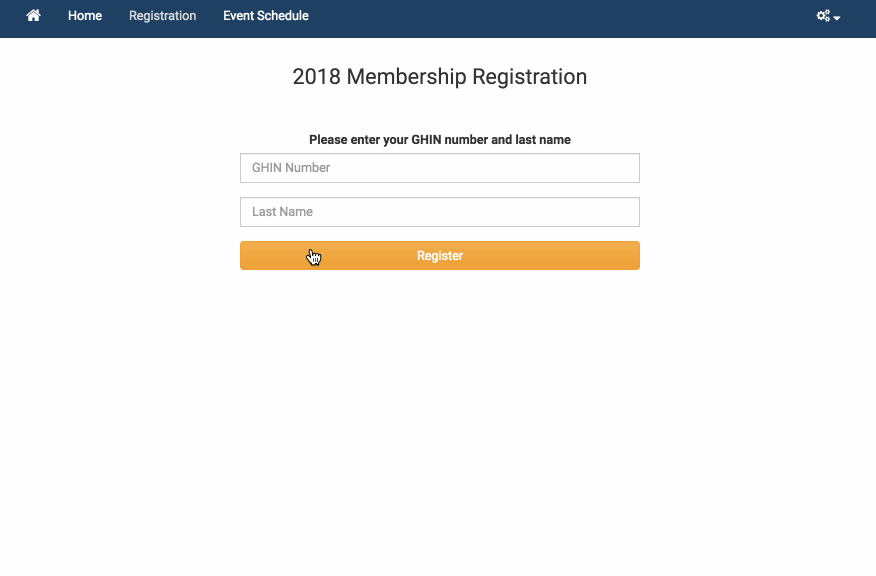Submit the form using Register
Screen dimensions: 876x576
(x=440, y=255)
